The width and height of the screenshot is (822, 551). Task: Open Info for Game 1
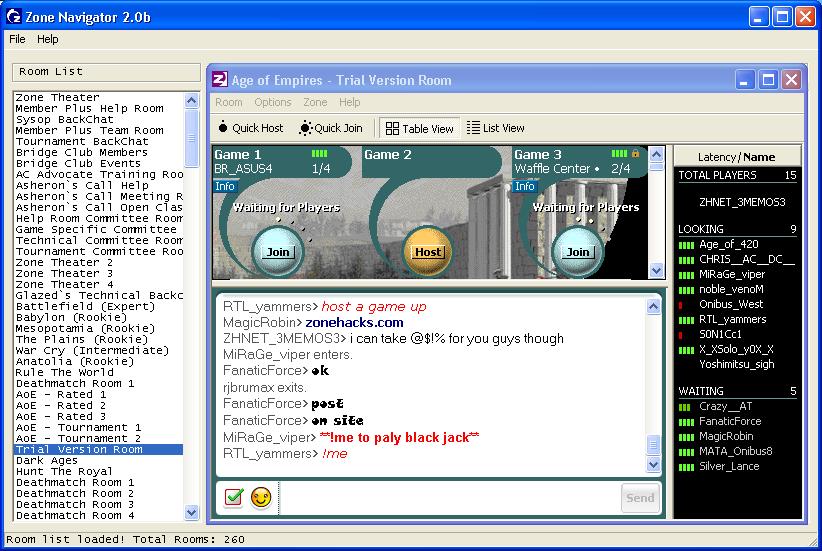(x=225, y=186)
